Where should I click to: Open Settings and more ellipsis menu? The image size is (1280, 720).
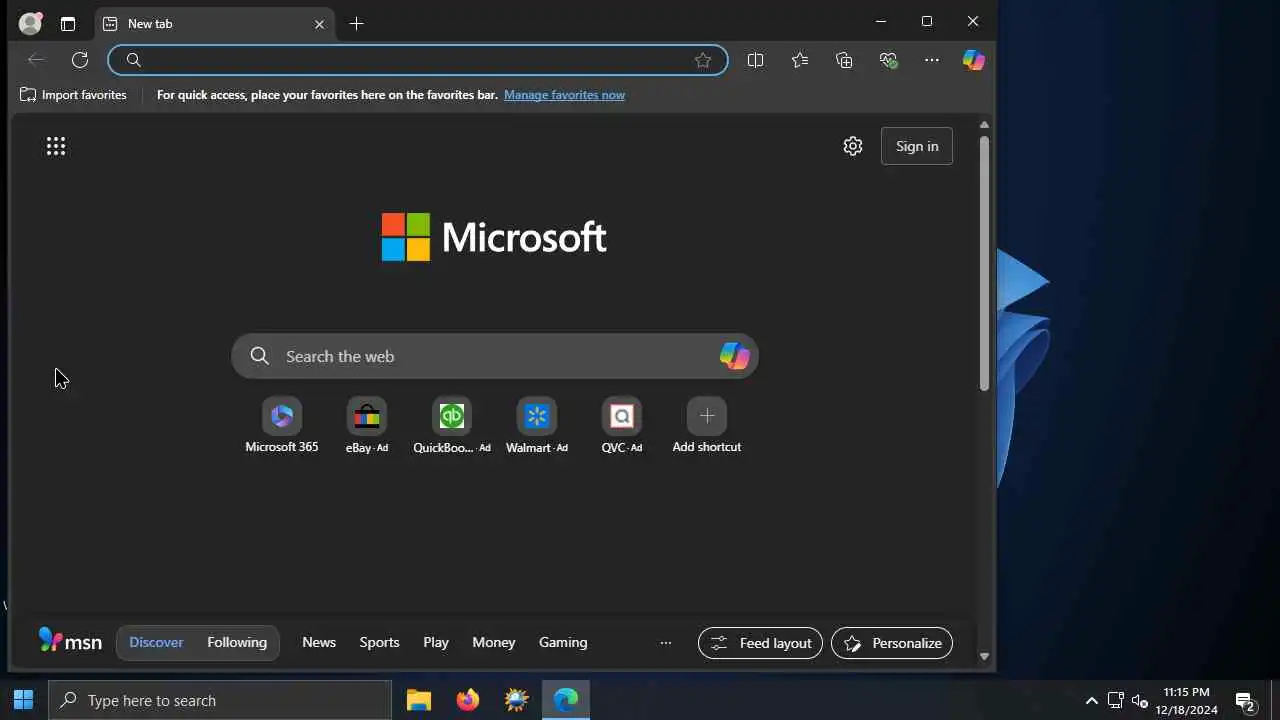click(x=932, y=60)
